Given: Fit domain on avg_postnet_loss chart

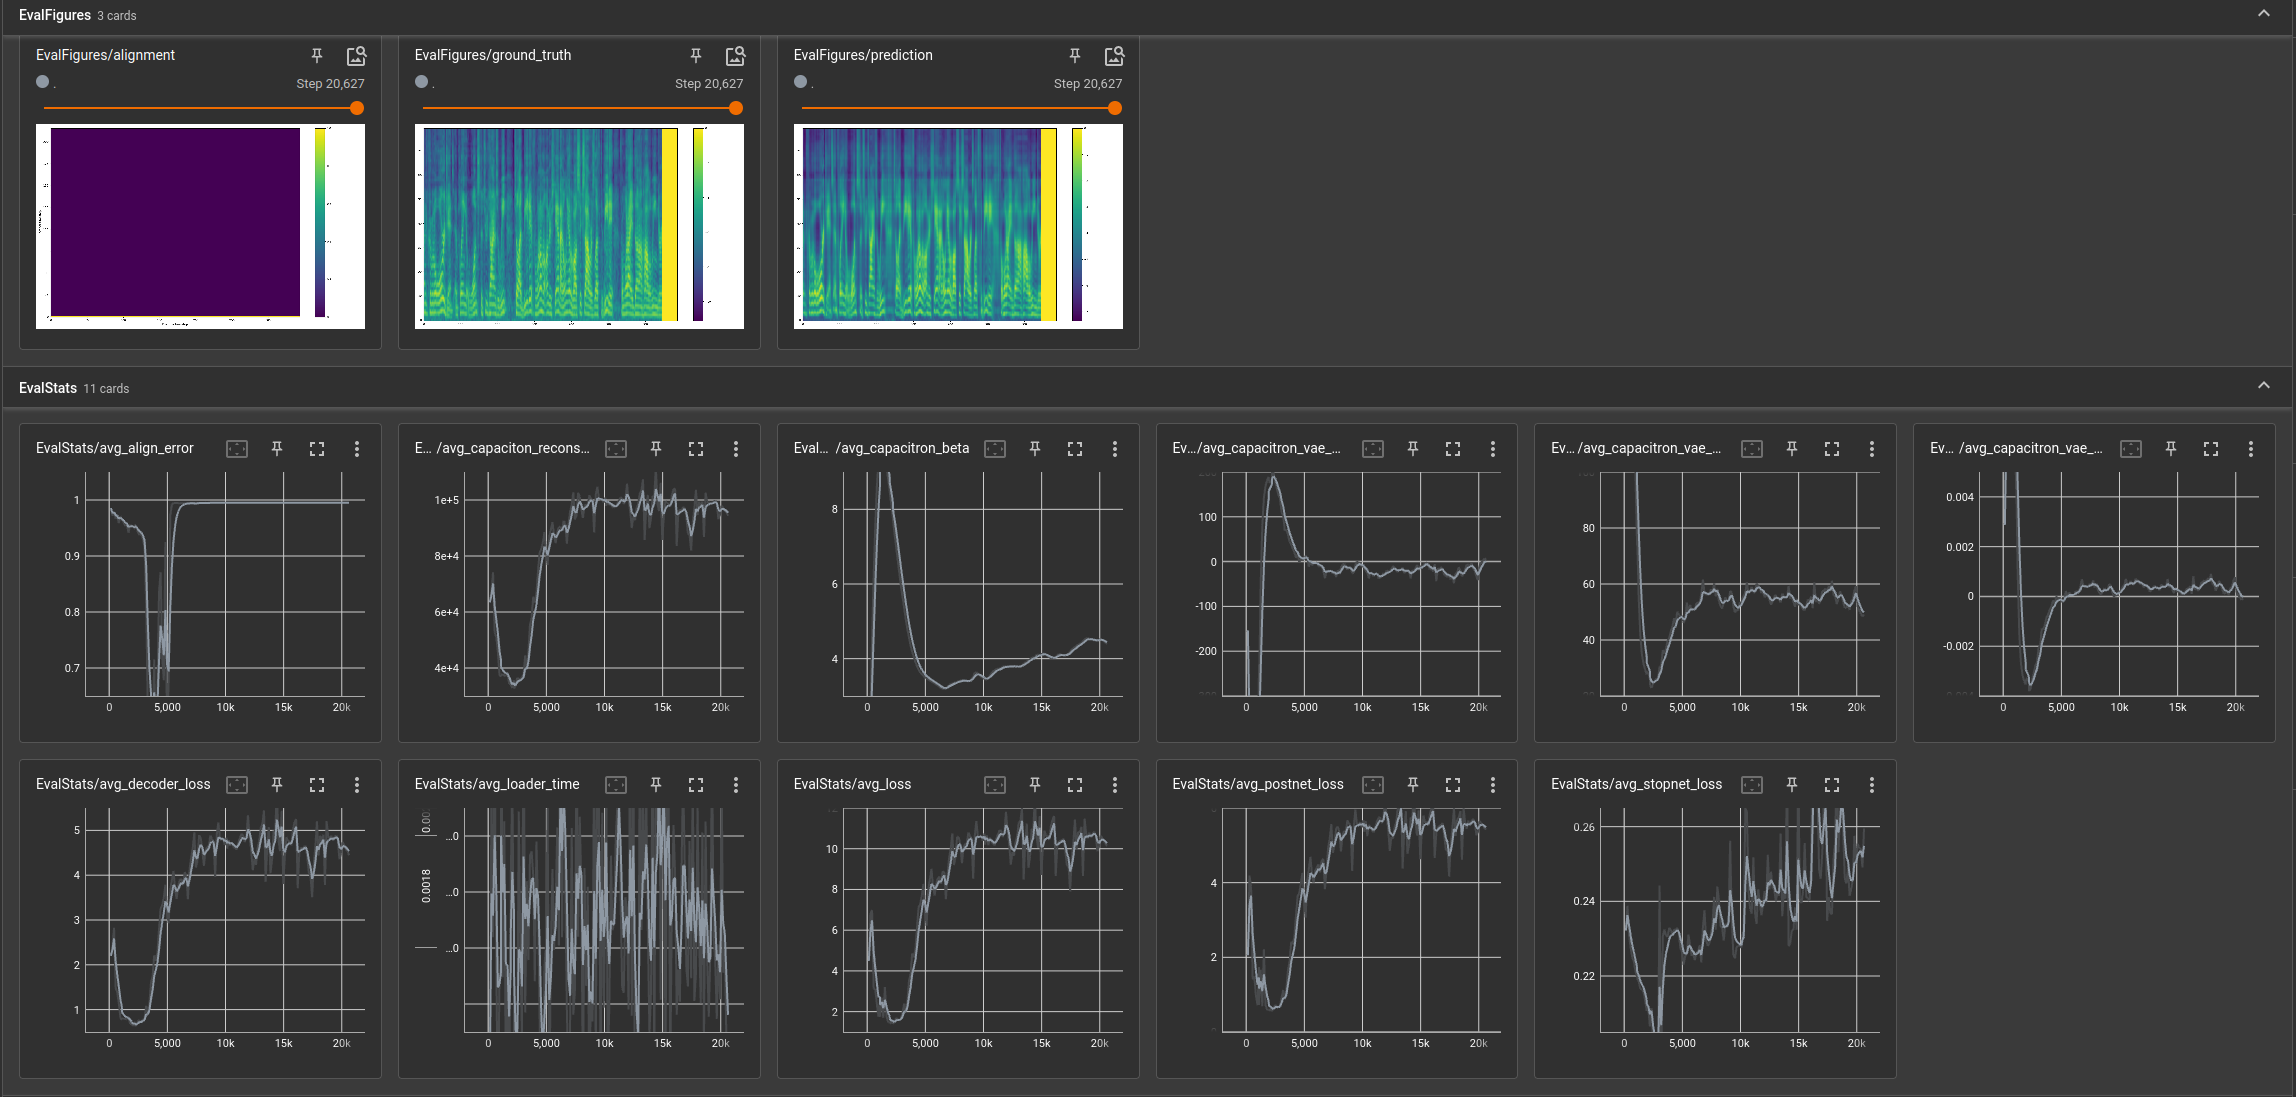Looking at the screenshot, I should 1373,785.
